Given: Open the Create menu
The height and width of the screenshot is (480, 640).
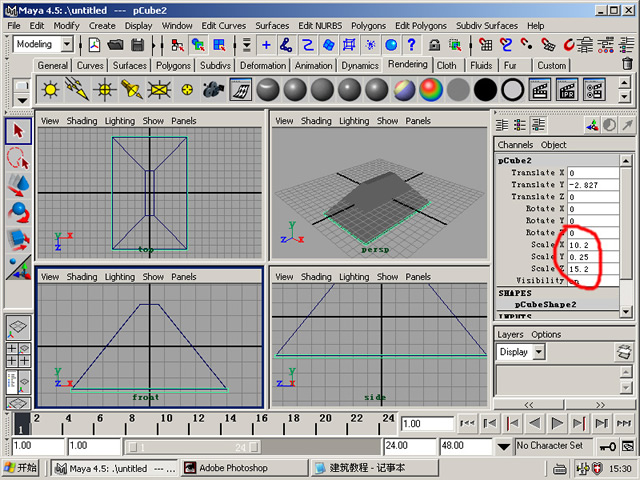Looking at the screenshot, I should [x=102, y=26].
